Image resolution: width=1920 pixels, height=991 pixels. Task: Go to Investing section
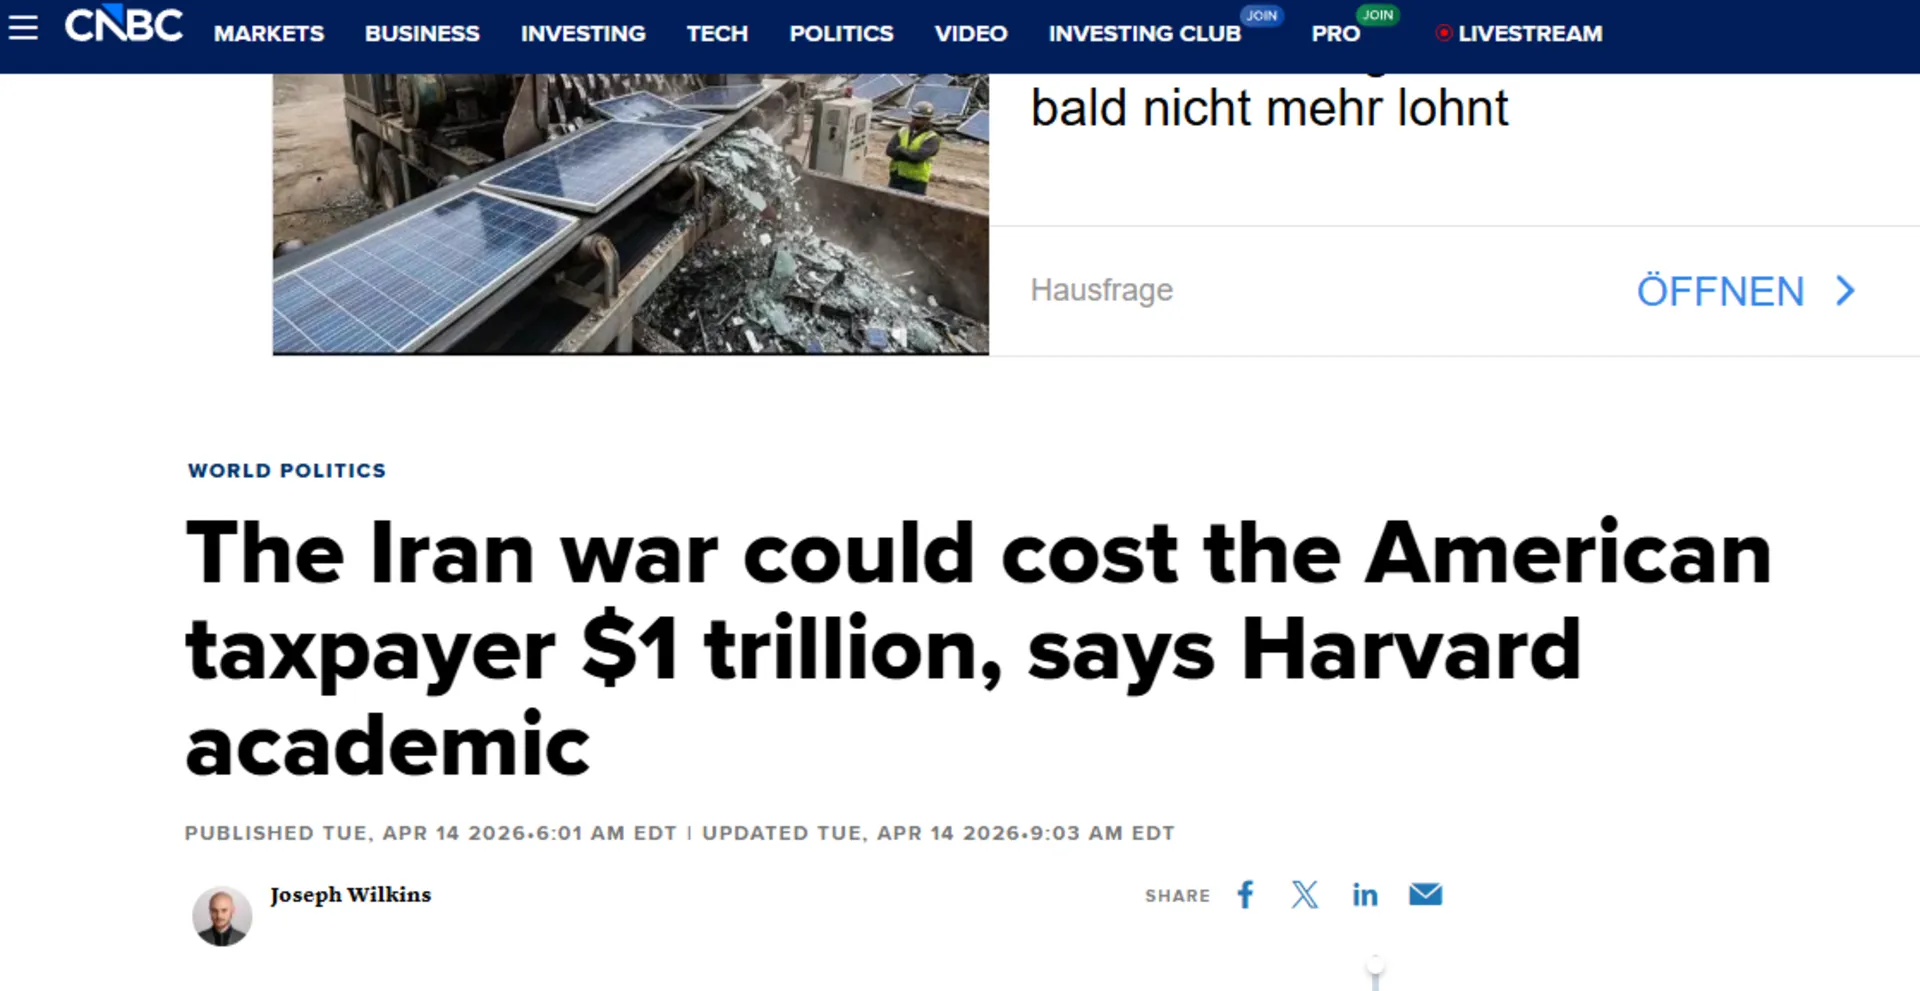[x=583, y=33]
